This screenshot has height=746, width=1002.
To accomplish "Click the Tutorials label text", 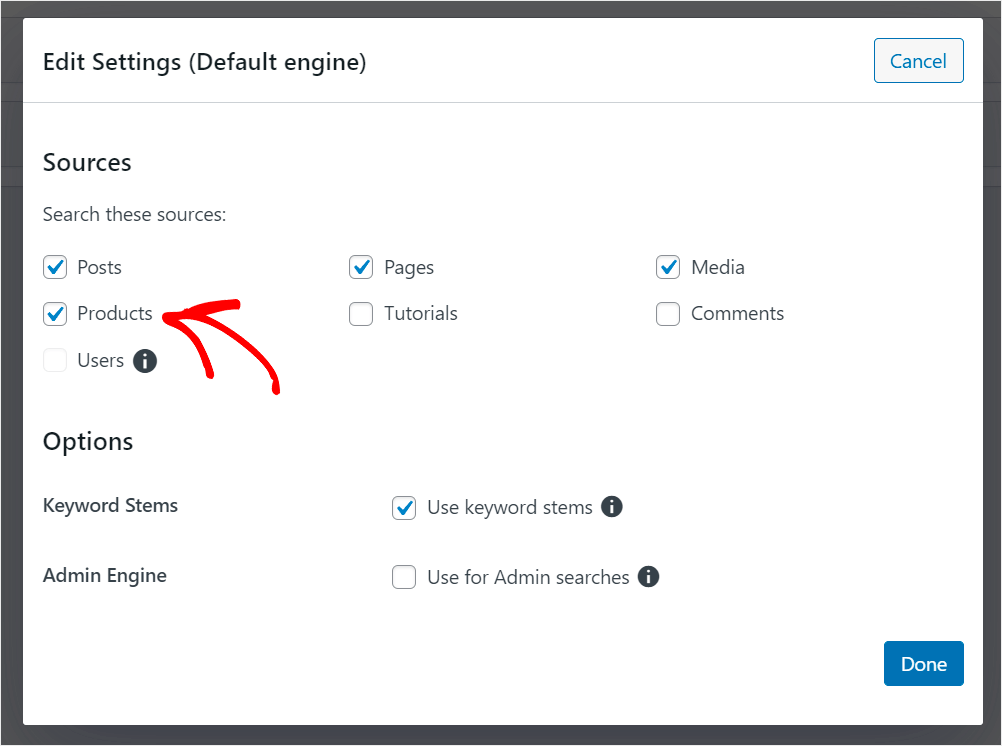I will [421, 313].
